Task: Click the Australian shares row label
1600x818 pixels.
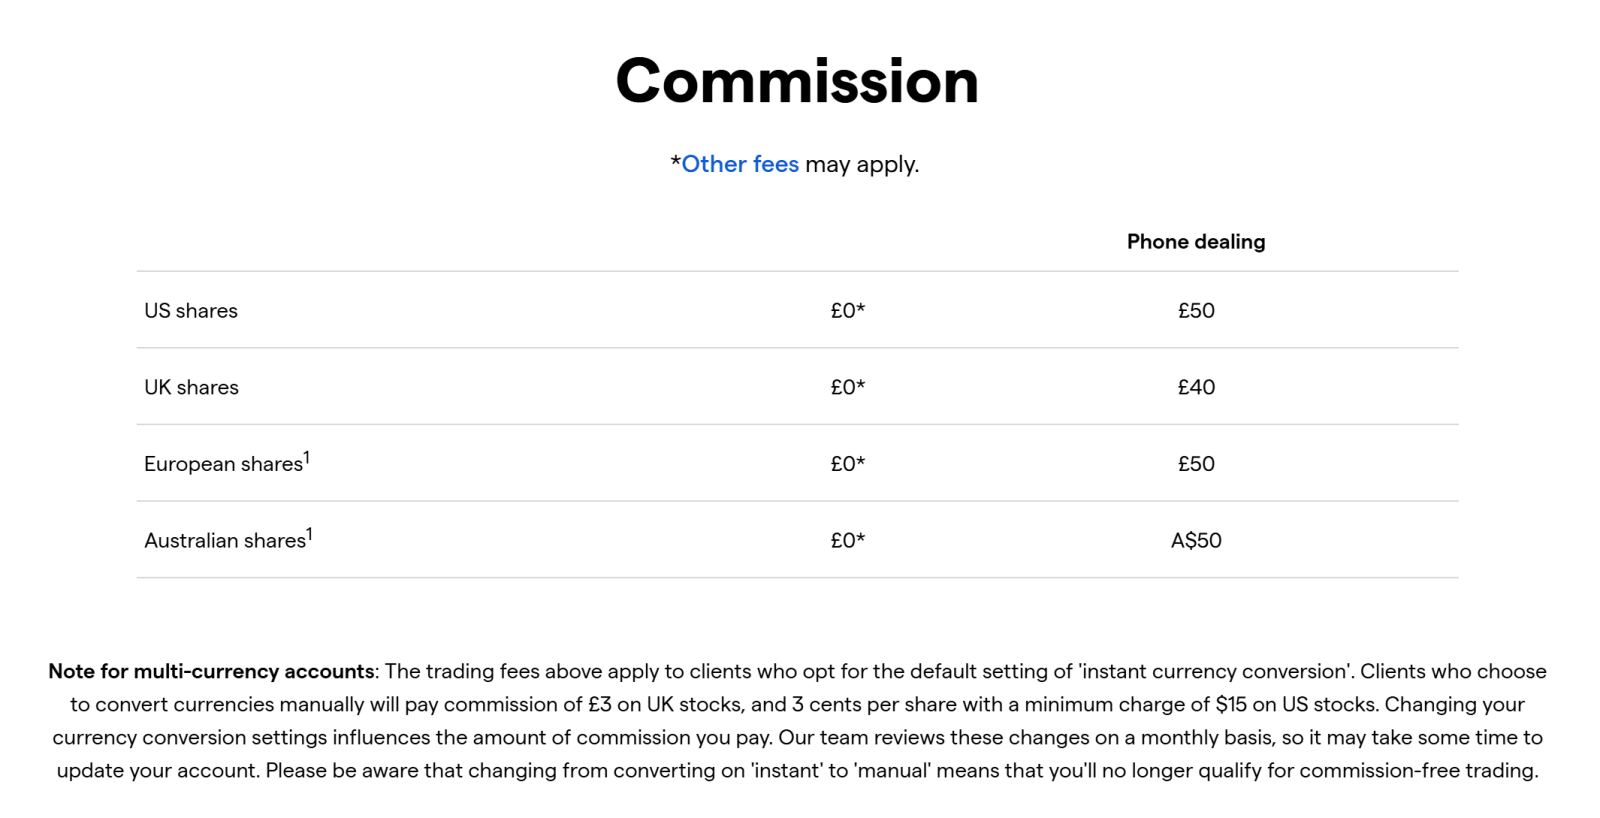Action: (x=224, y=541)
